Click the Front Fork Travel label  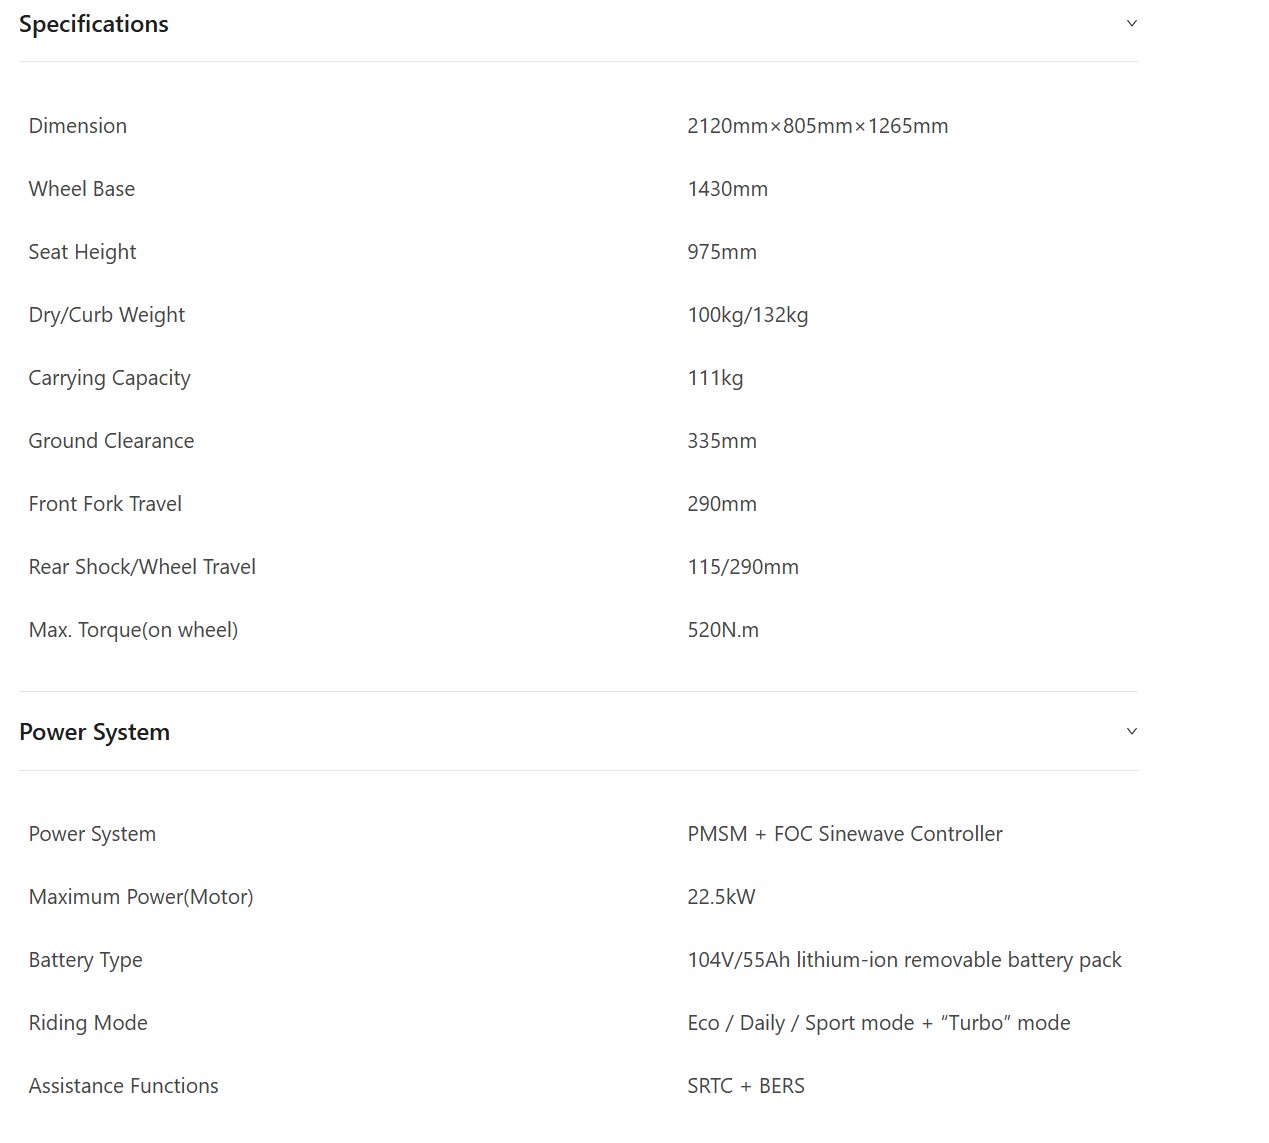[105, 504]
